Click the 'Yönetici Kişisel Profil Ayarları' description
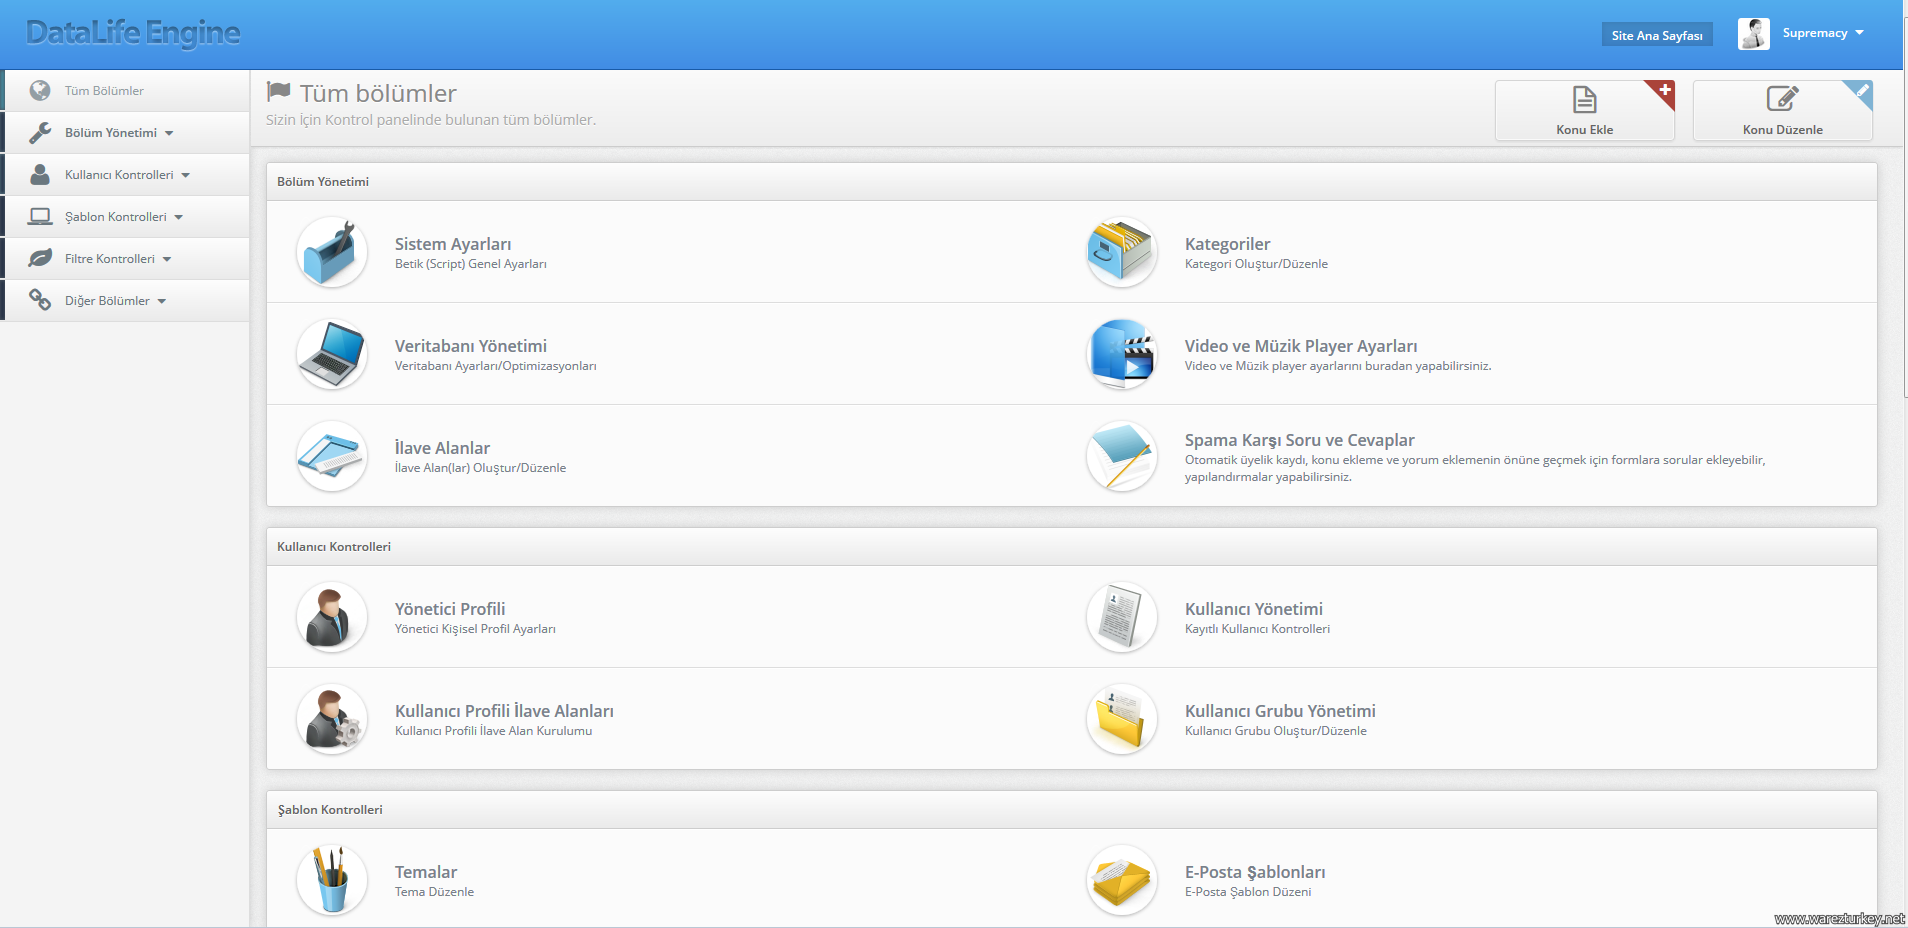This screenshot has height=928, width=1908. click(475, 629)
